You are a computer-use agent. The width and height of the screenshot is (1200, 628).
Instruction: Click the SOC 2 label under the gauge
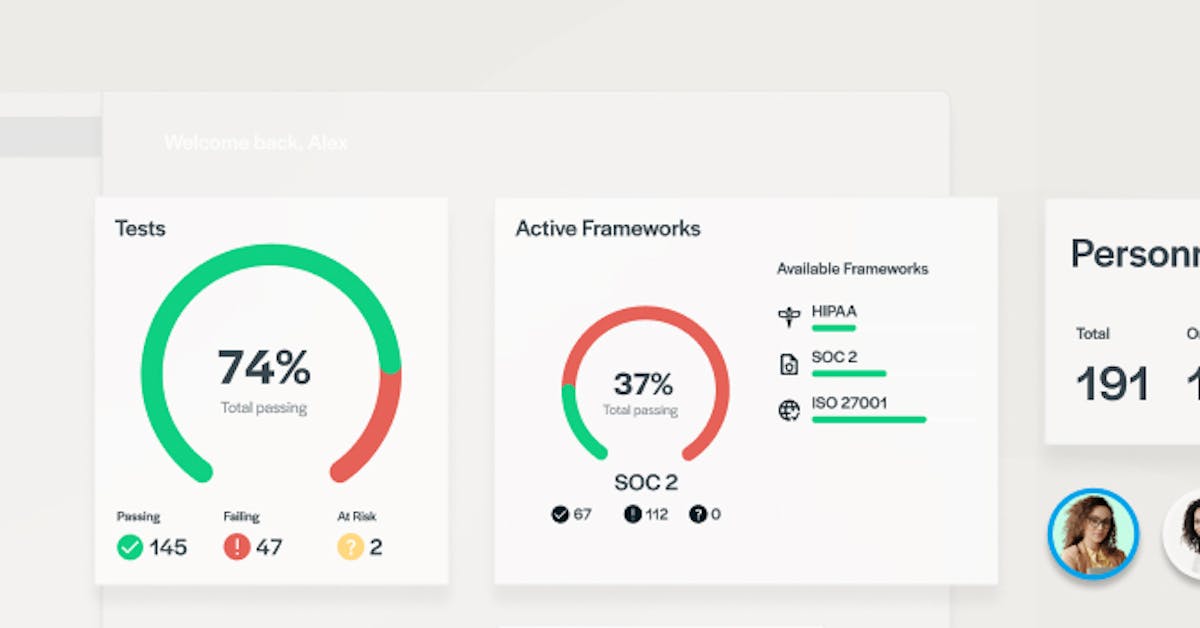[x=647, y=481]
